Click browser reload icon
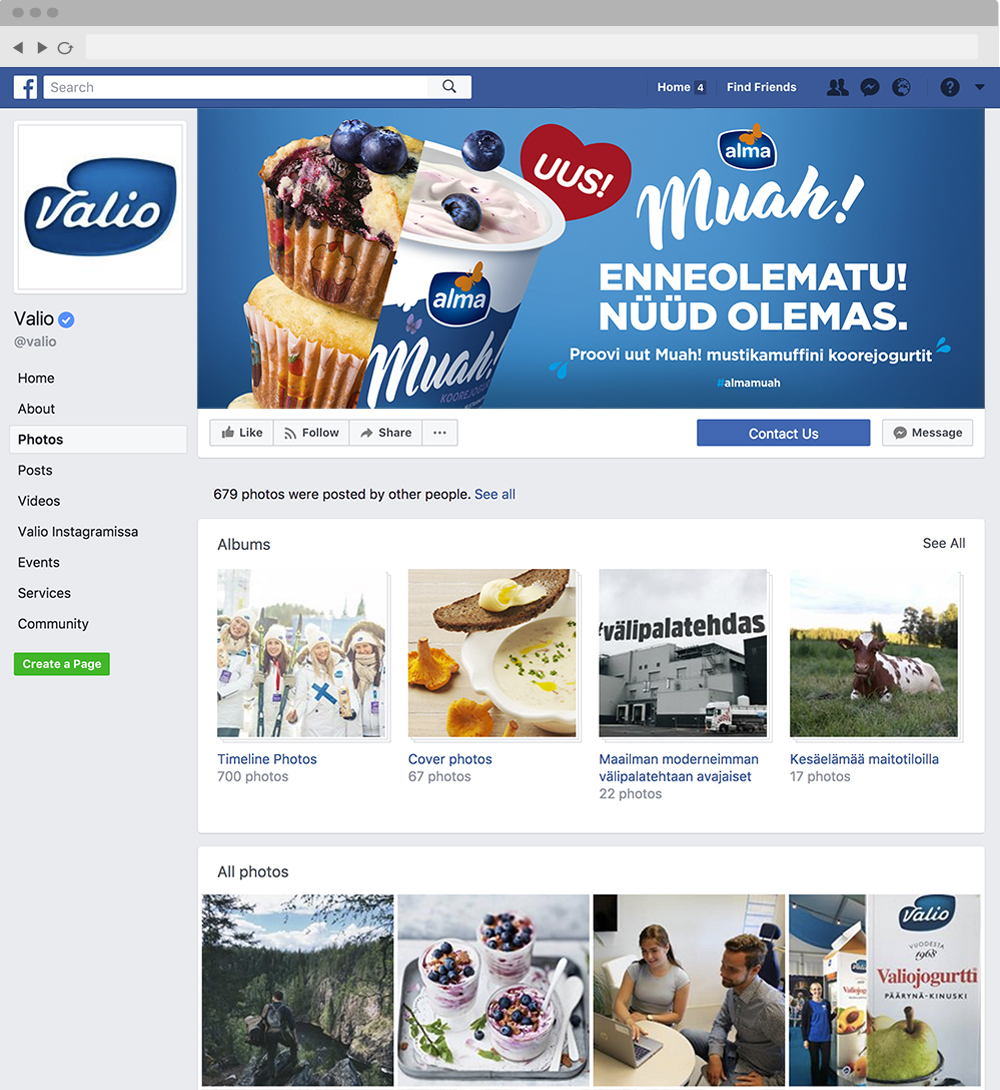The width and height of the screenshot is (1000, 1090). click(65, 48)
